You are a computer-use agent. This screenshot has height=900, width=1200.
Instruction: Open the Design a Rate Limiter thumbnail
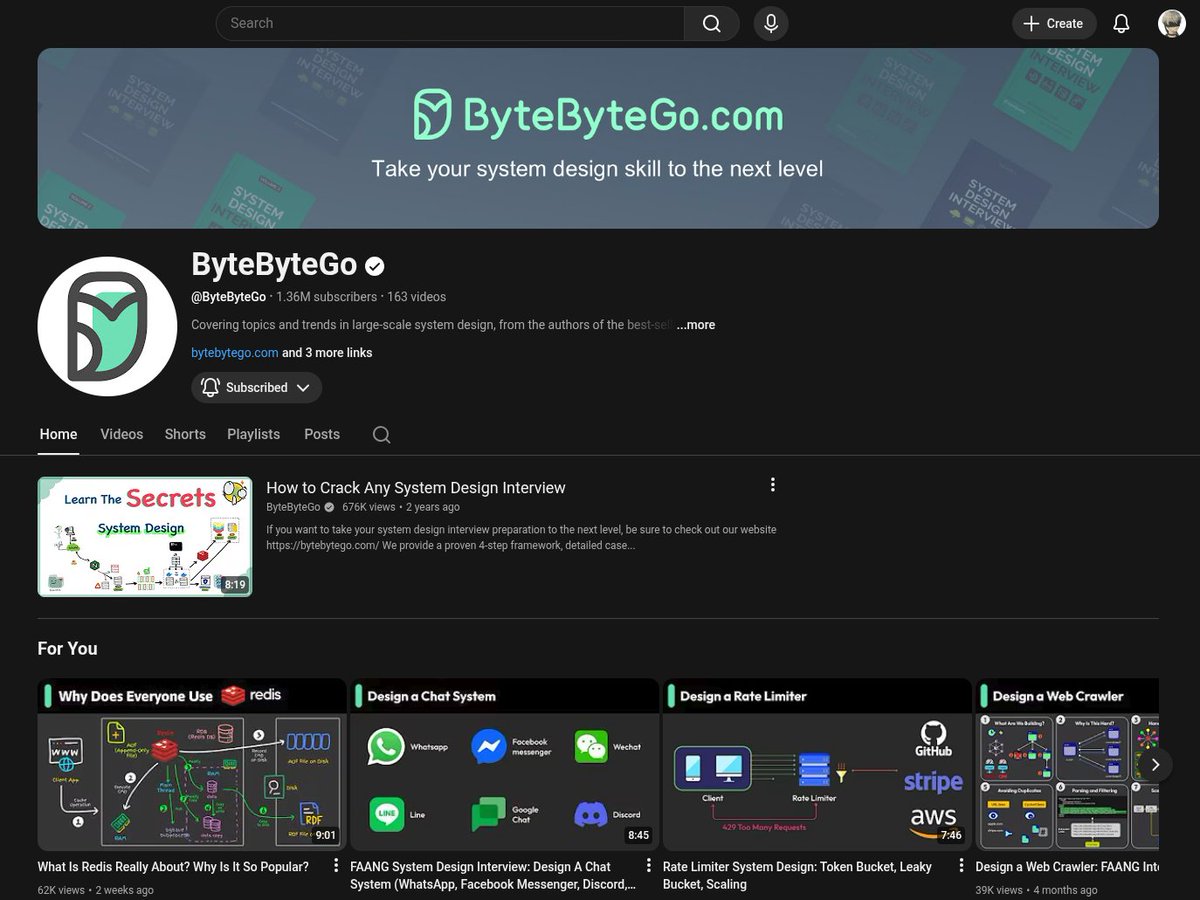coord(817,765)
